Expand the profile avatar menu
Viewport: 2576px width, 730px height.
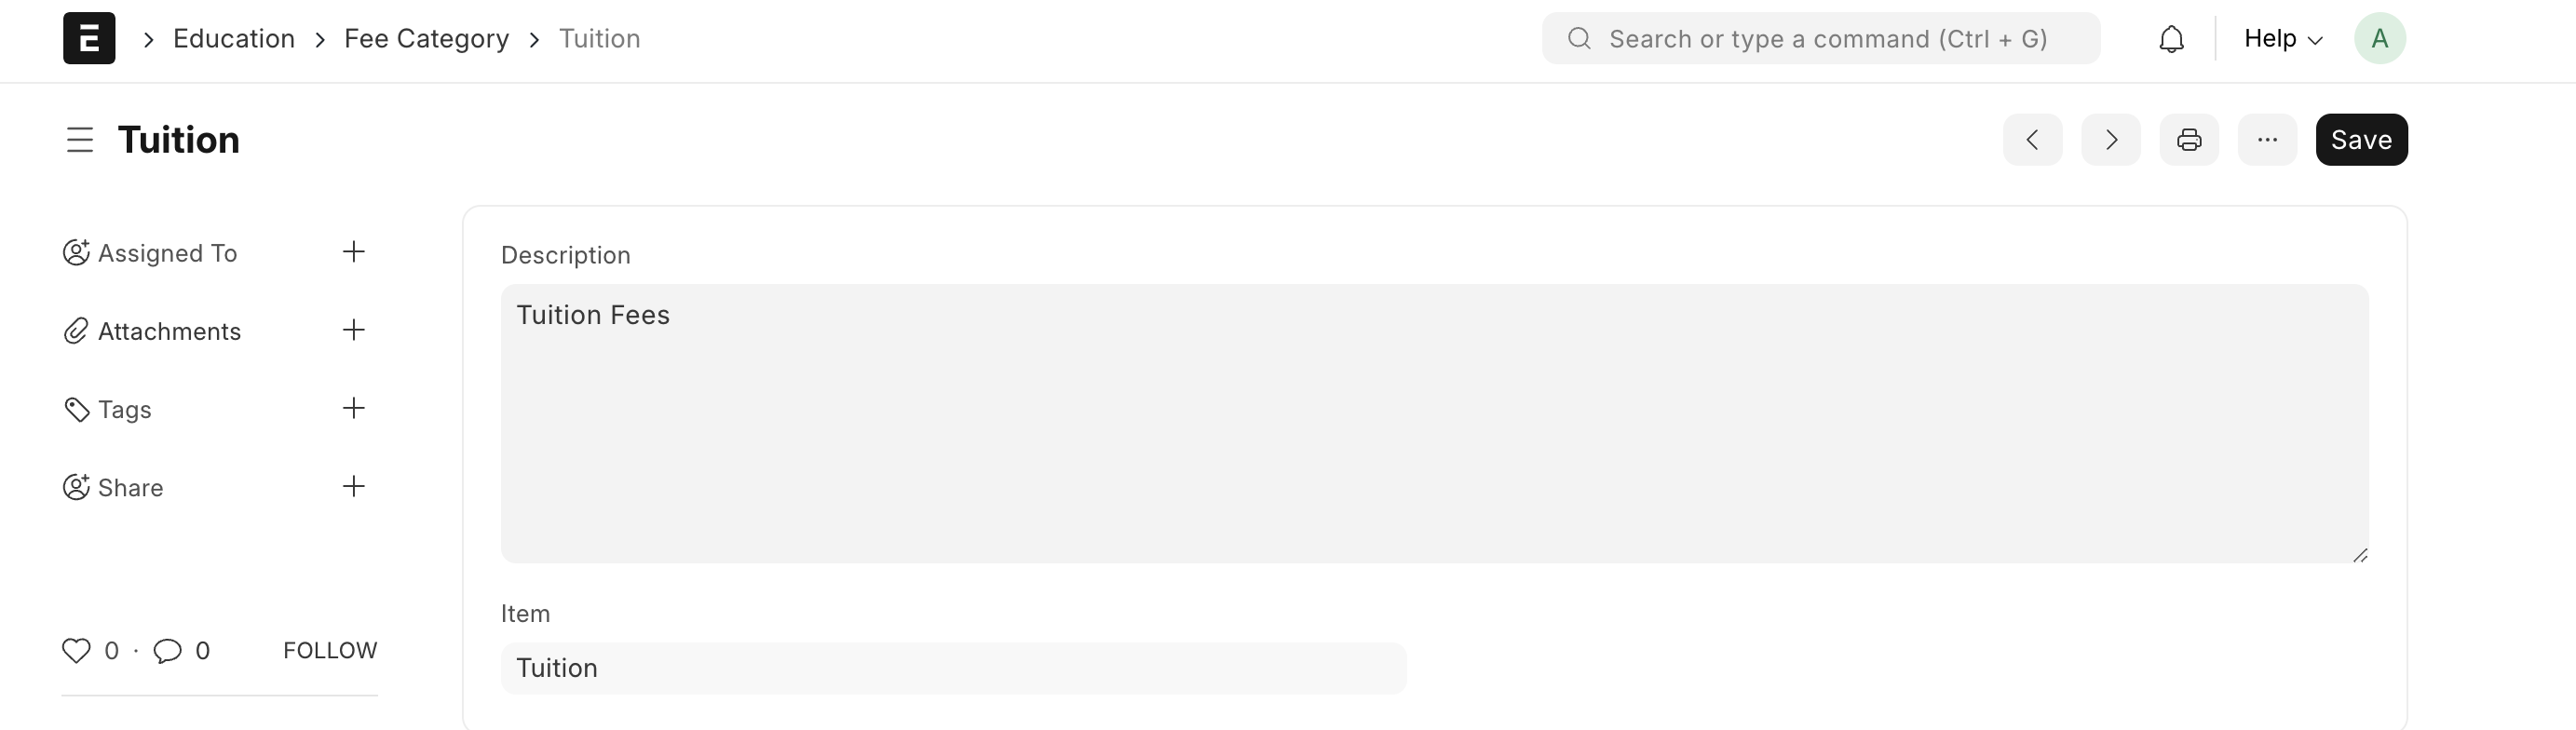click(x=2380, y=39)
